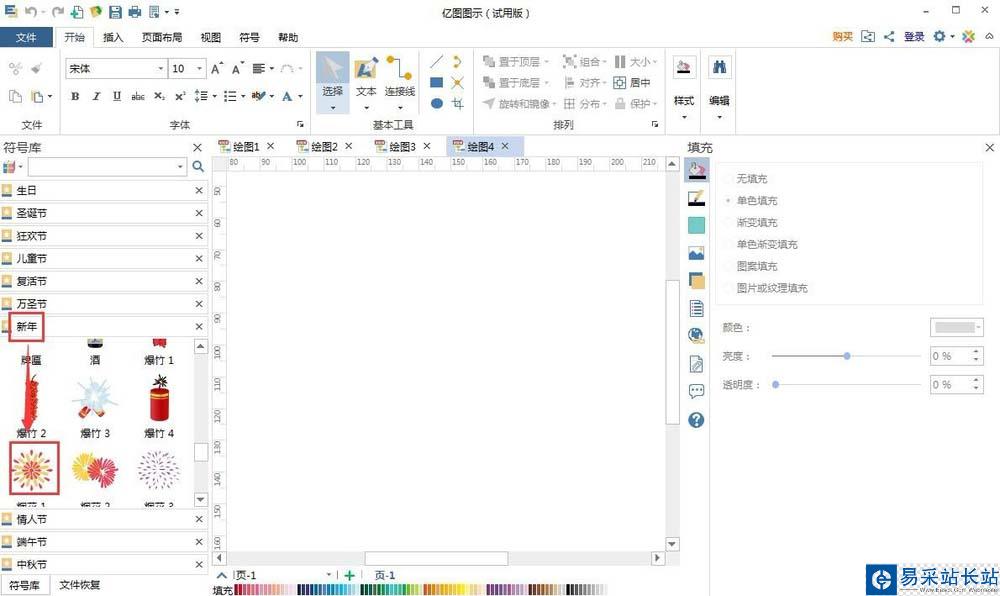Select the Fireworks 1 symbol thumbnail

click(x=34, y=469)
